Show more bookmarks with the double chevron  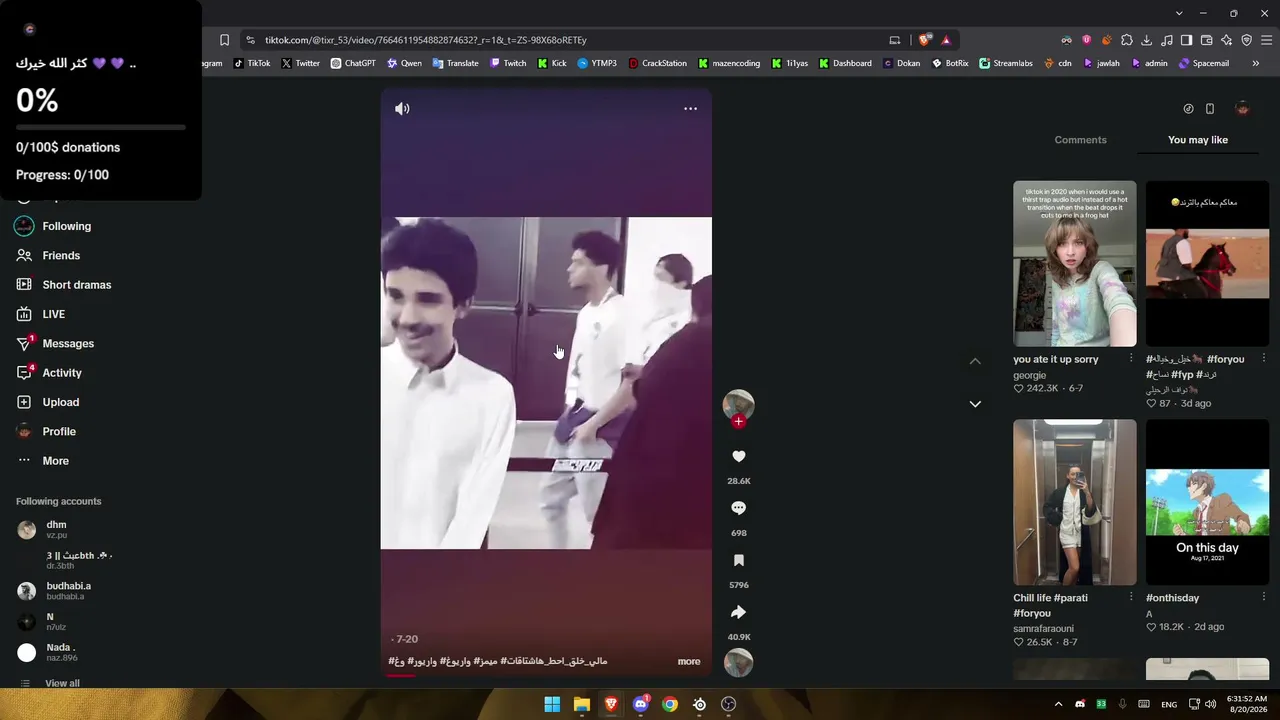[1255, 63]
